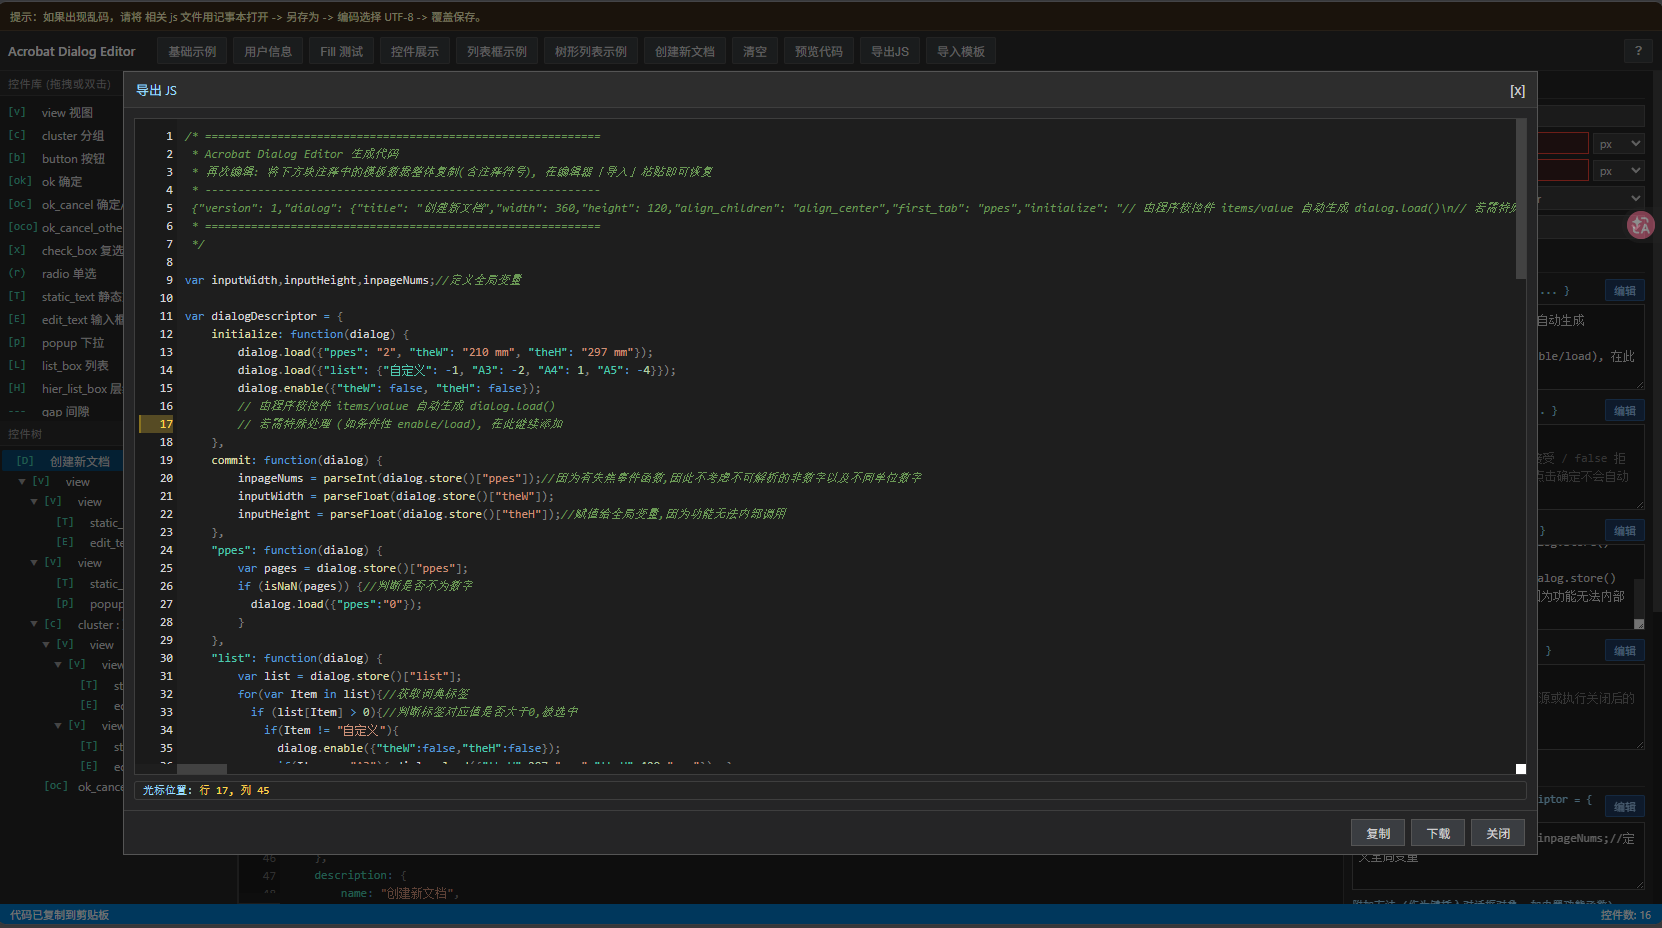1662x928 pixels.
Task: Click the first red-bordered size input field
Action: pos(1563,144)
